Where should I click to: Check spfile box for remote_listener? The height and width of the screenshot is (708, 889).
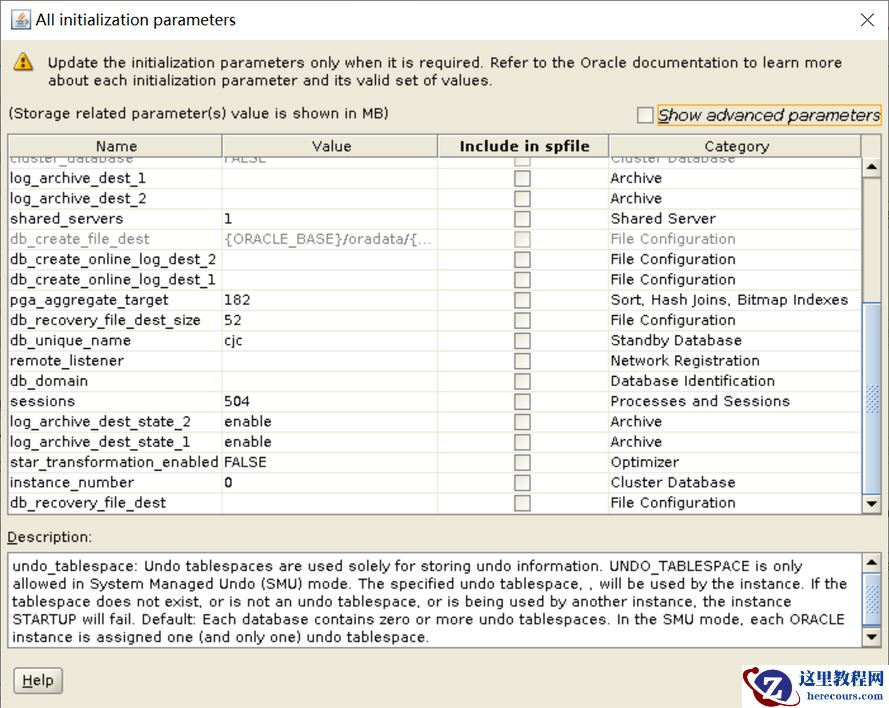pos(522,361)
